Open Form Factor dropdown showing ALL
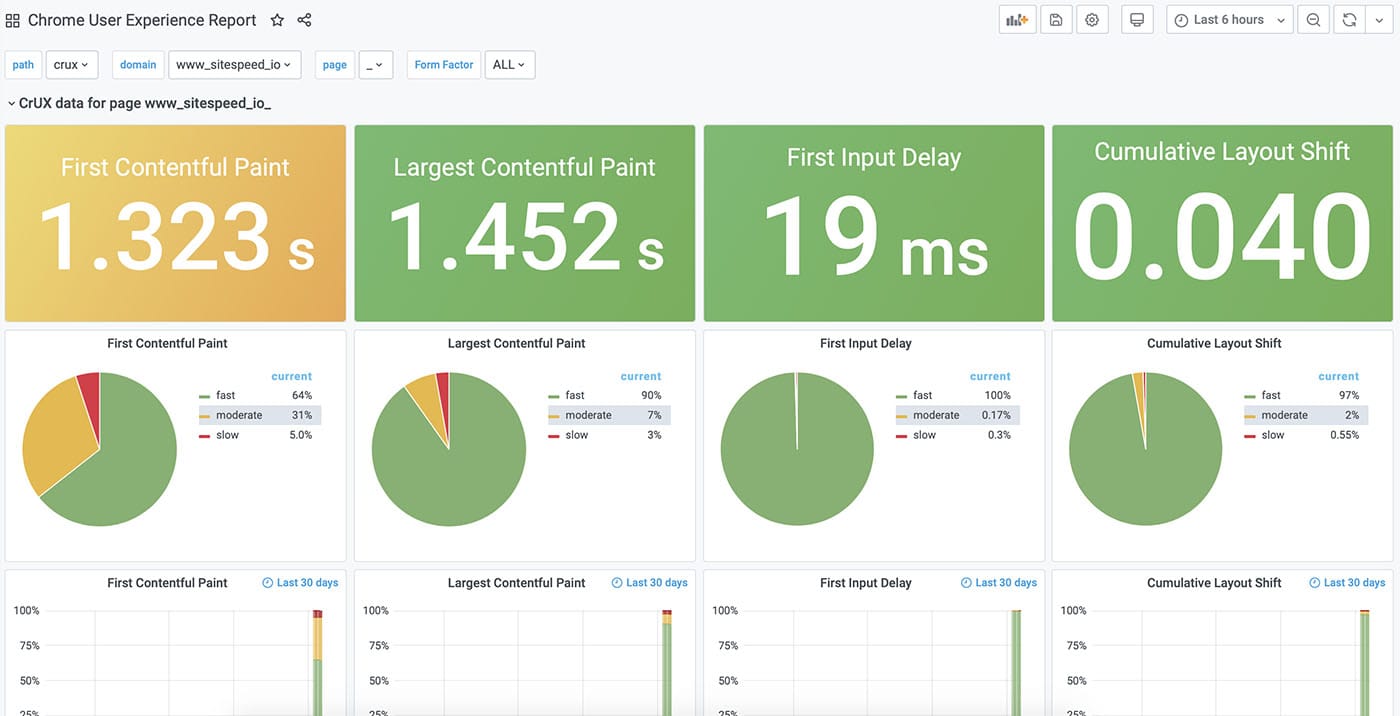The height and width of the screenshot is (716, 1400). tap(510, 65)
